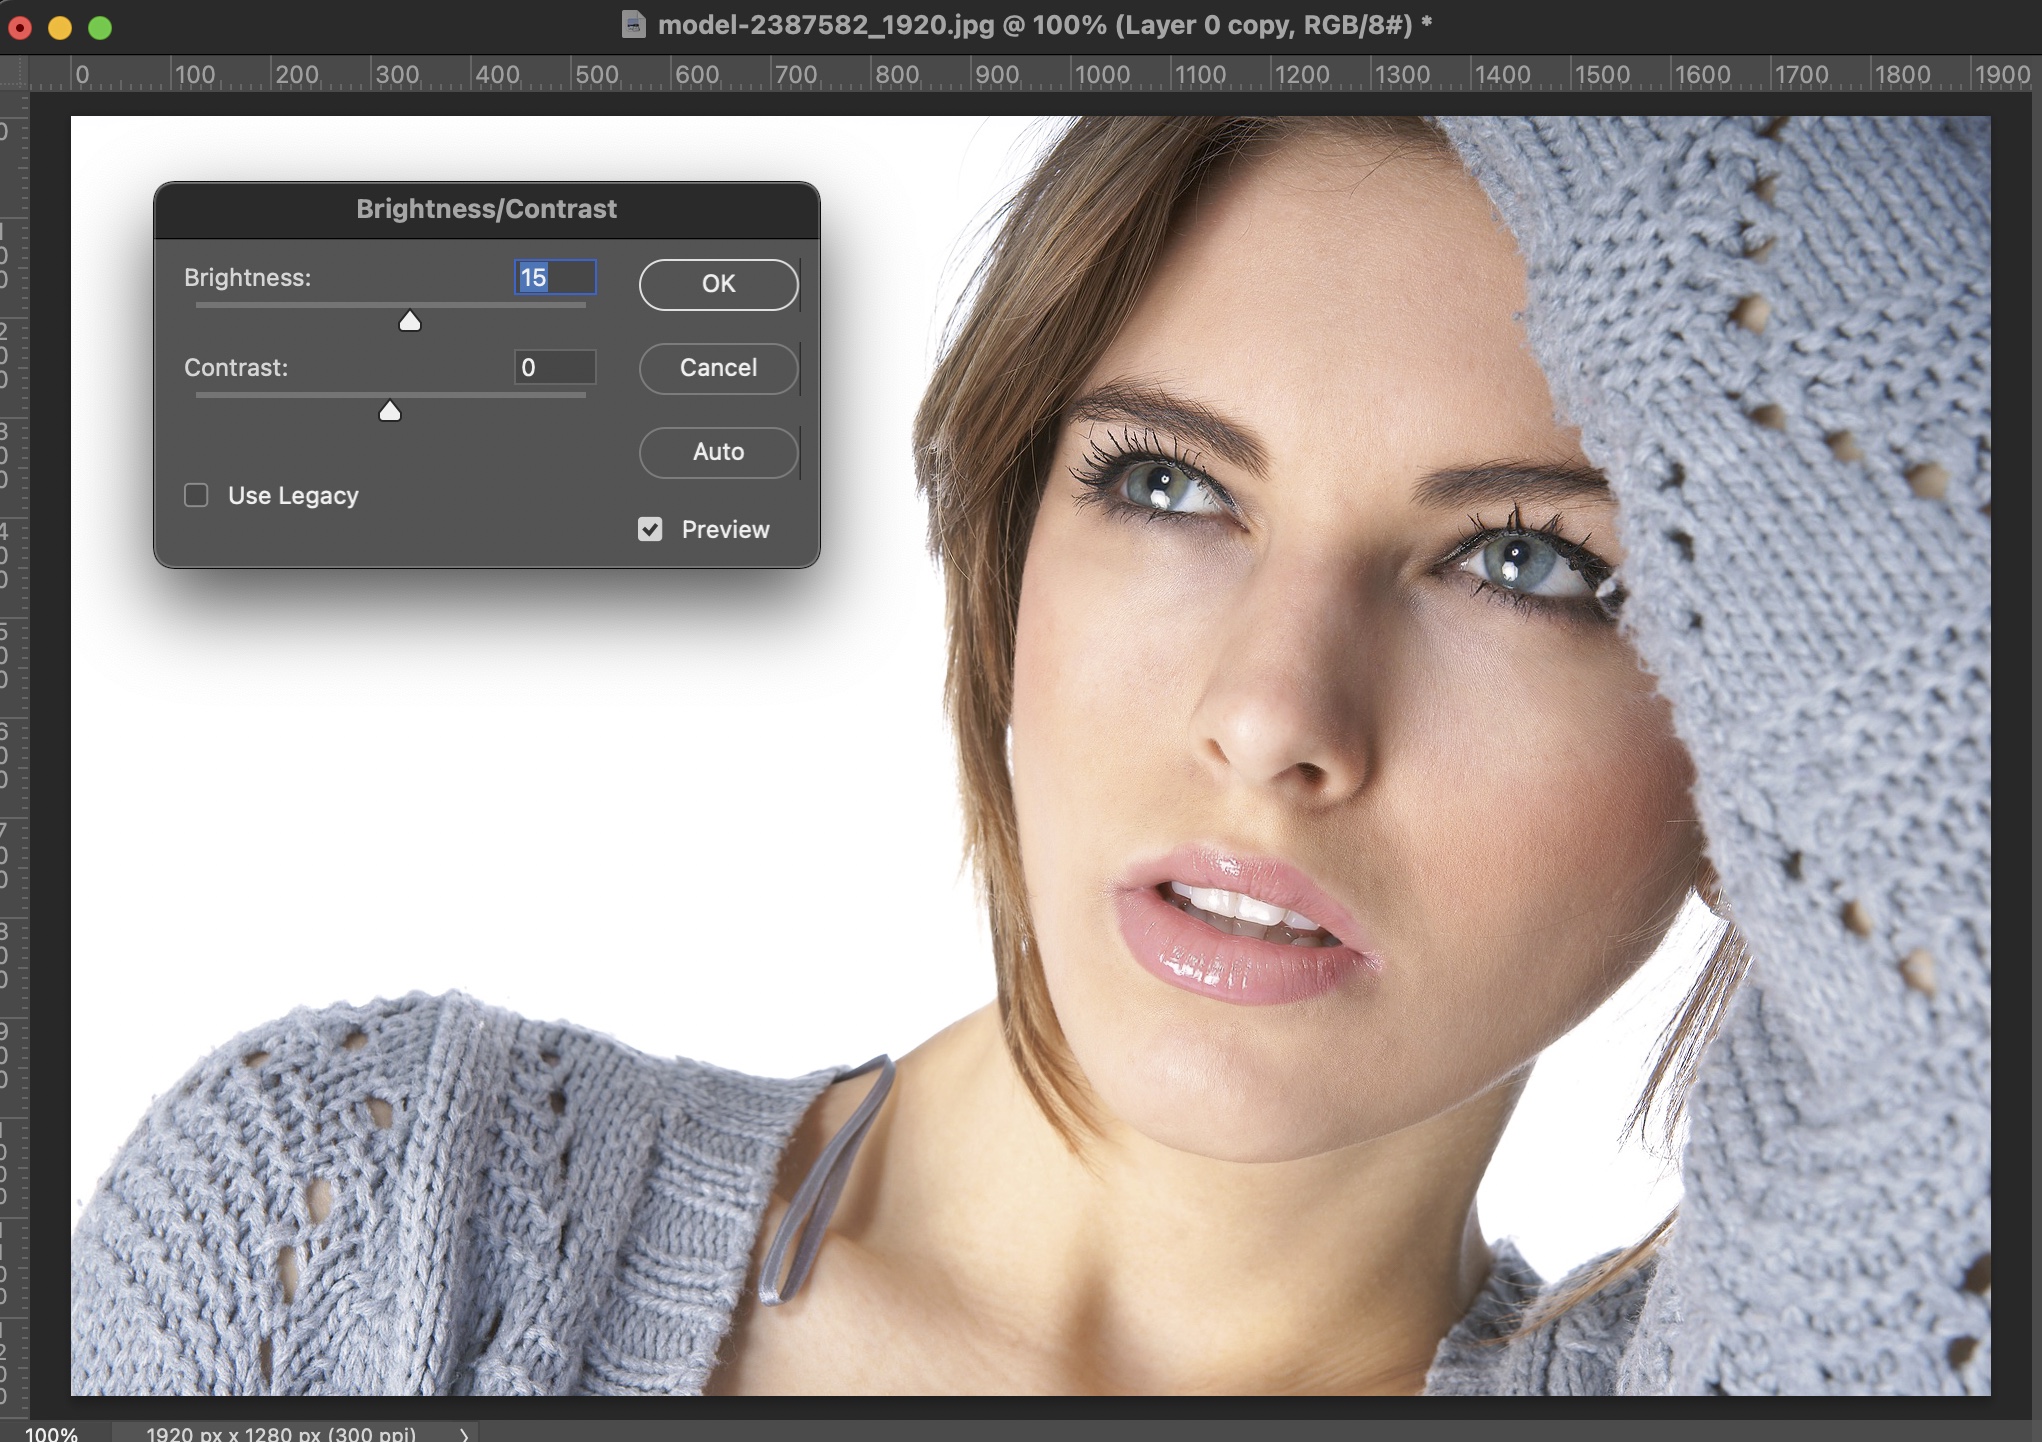This screenshot has width=2042, height=1442.
Task: Click the Brightness label text
Action: click(x=247, y=277)
